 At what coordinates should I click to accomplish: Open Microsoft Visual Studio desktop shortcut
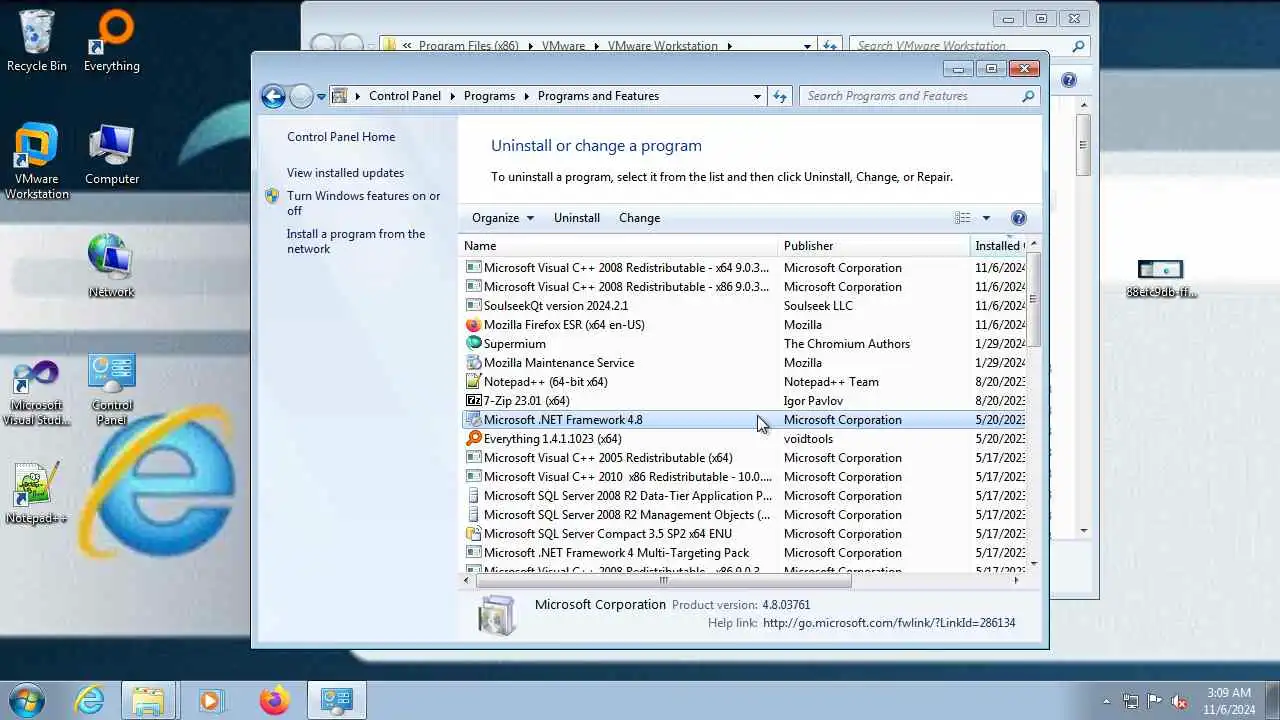click(37, 393)
